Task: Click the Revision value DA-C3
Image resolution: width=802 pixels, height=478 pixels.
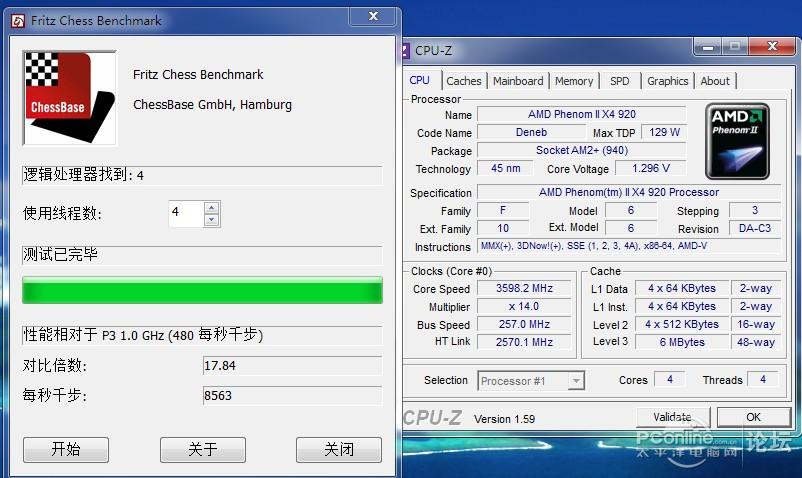Action: (x=754, y=228)
